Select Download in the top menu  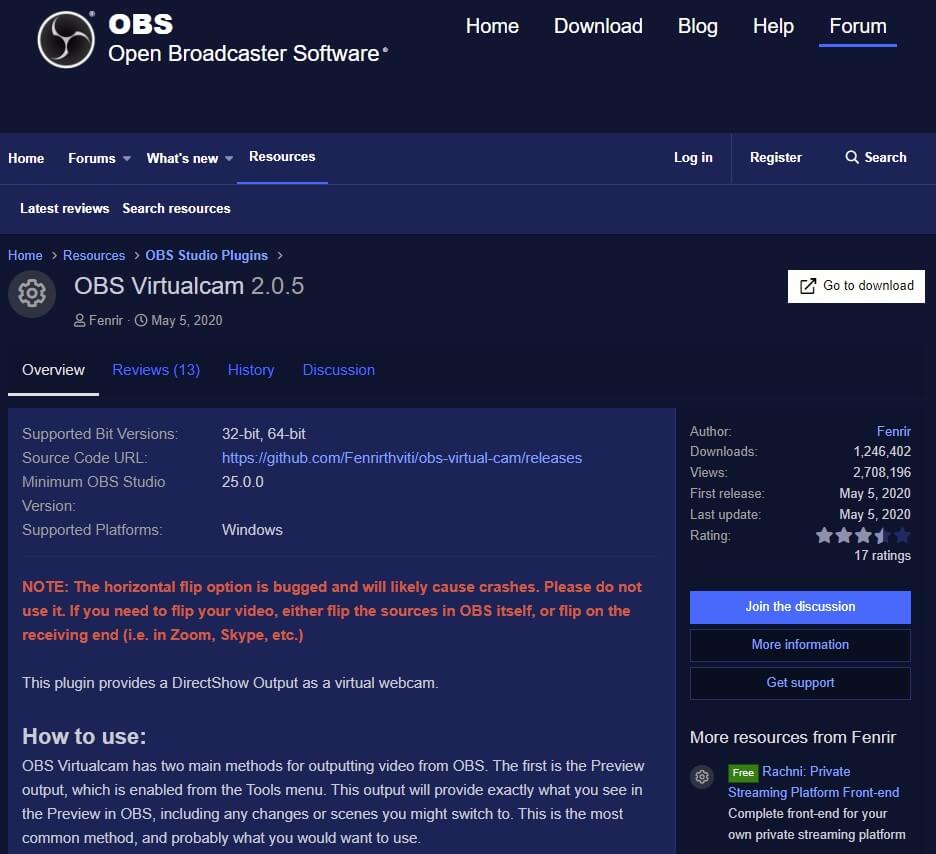(598, 27)
